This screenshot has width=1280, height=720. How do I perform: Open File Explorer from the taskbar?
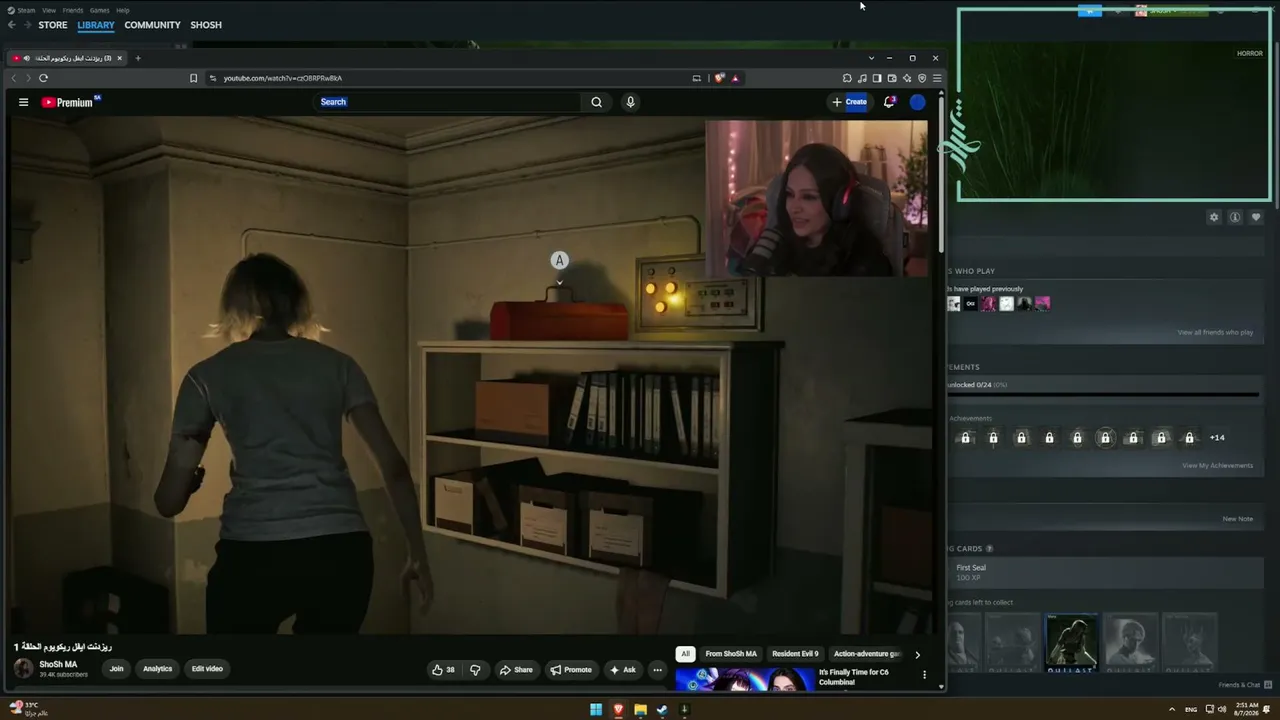click(640, 710)
